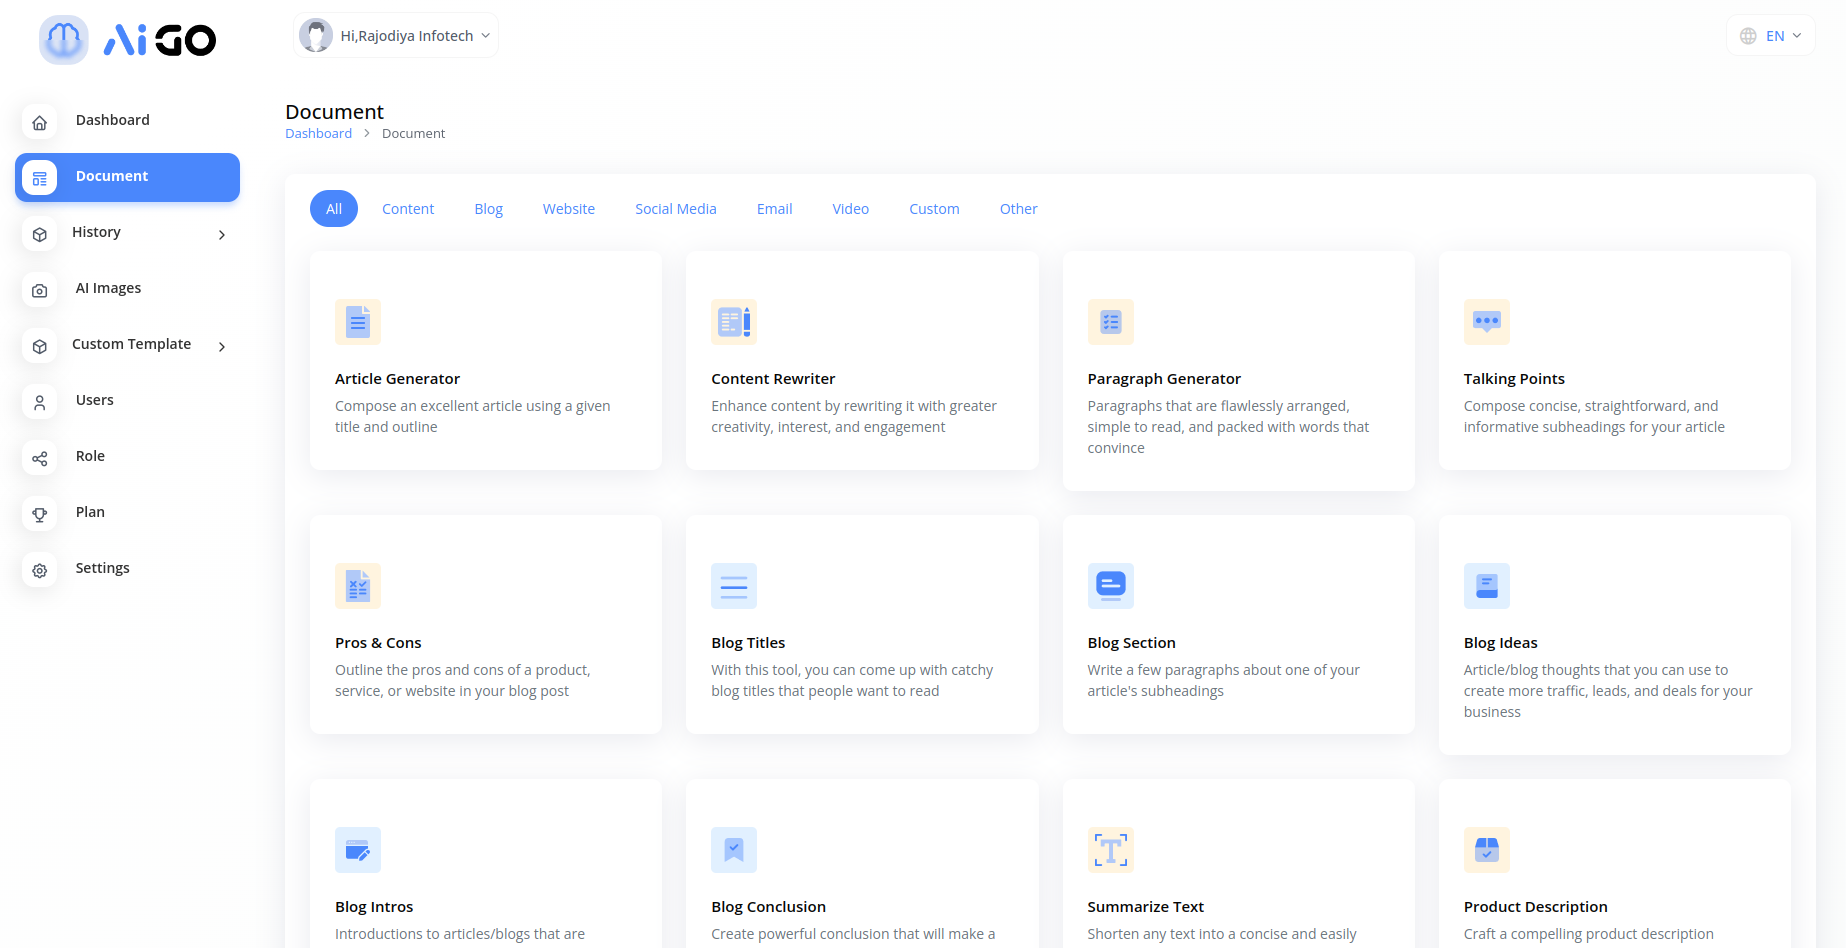Click the Product Description box icon

[x=1486, y=850]
